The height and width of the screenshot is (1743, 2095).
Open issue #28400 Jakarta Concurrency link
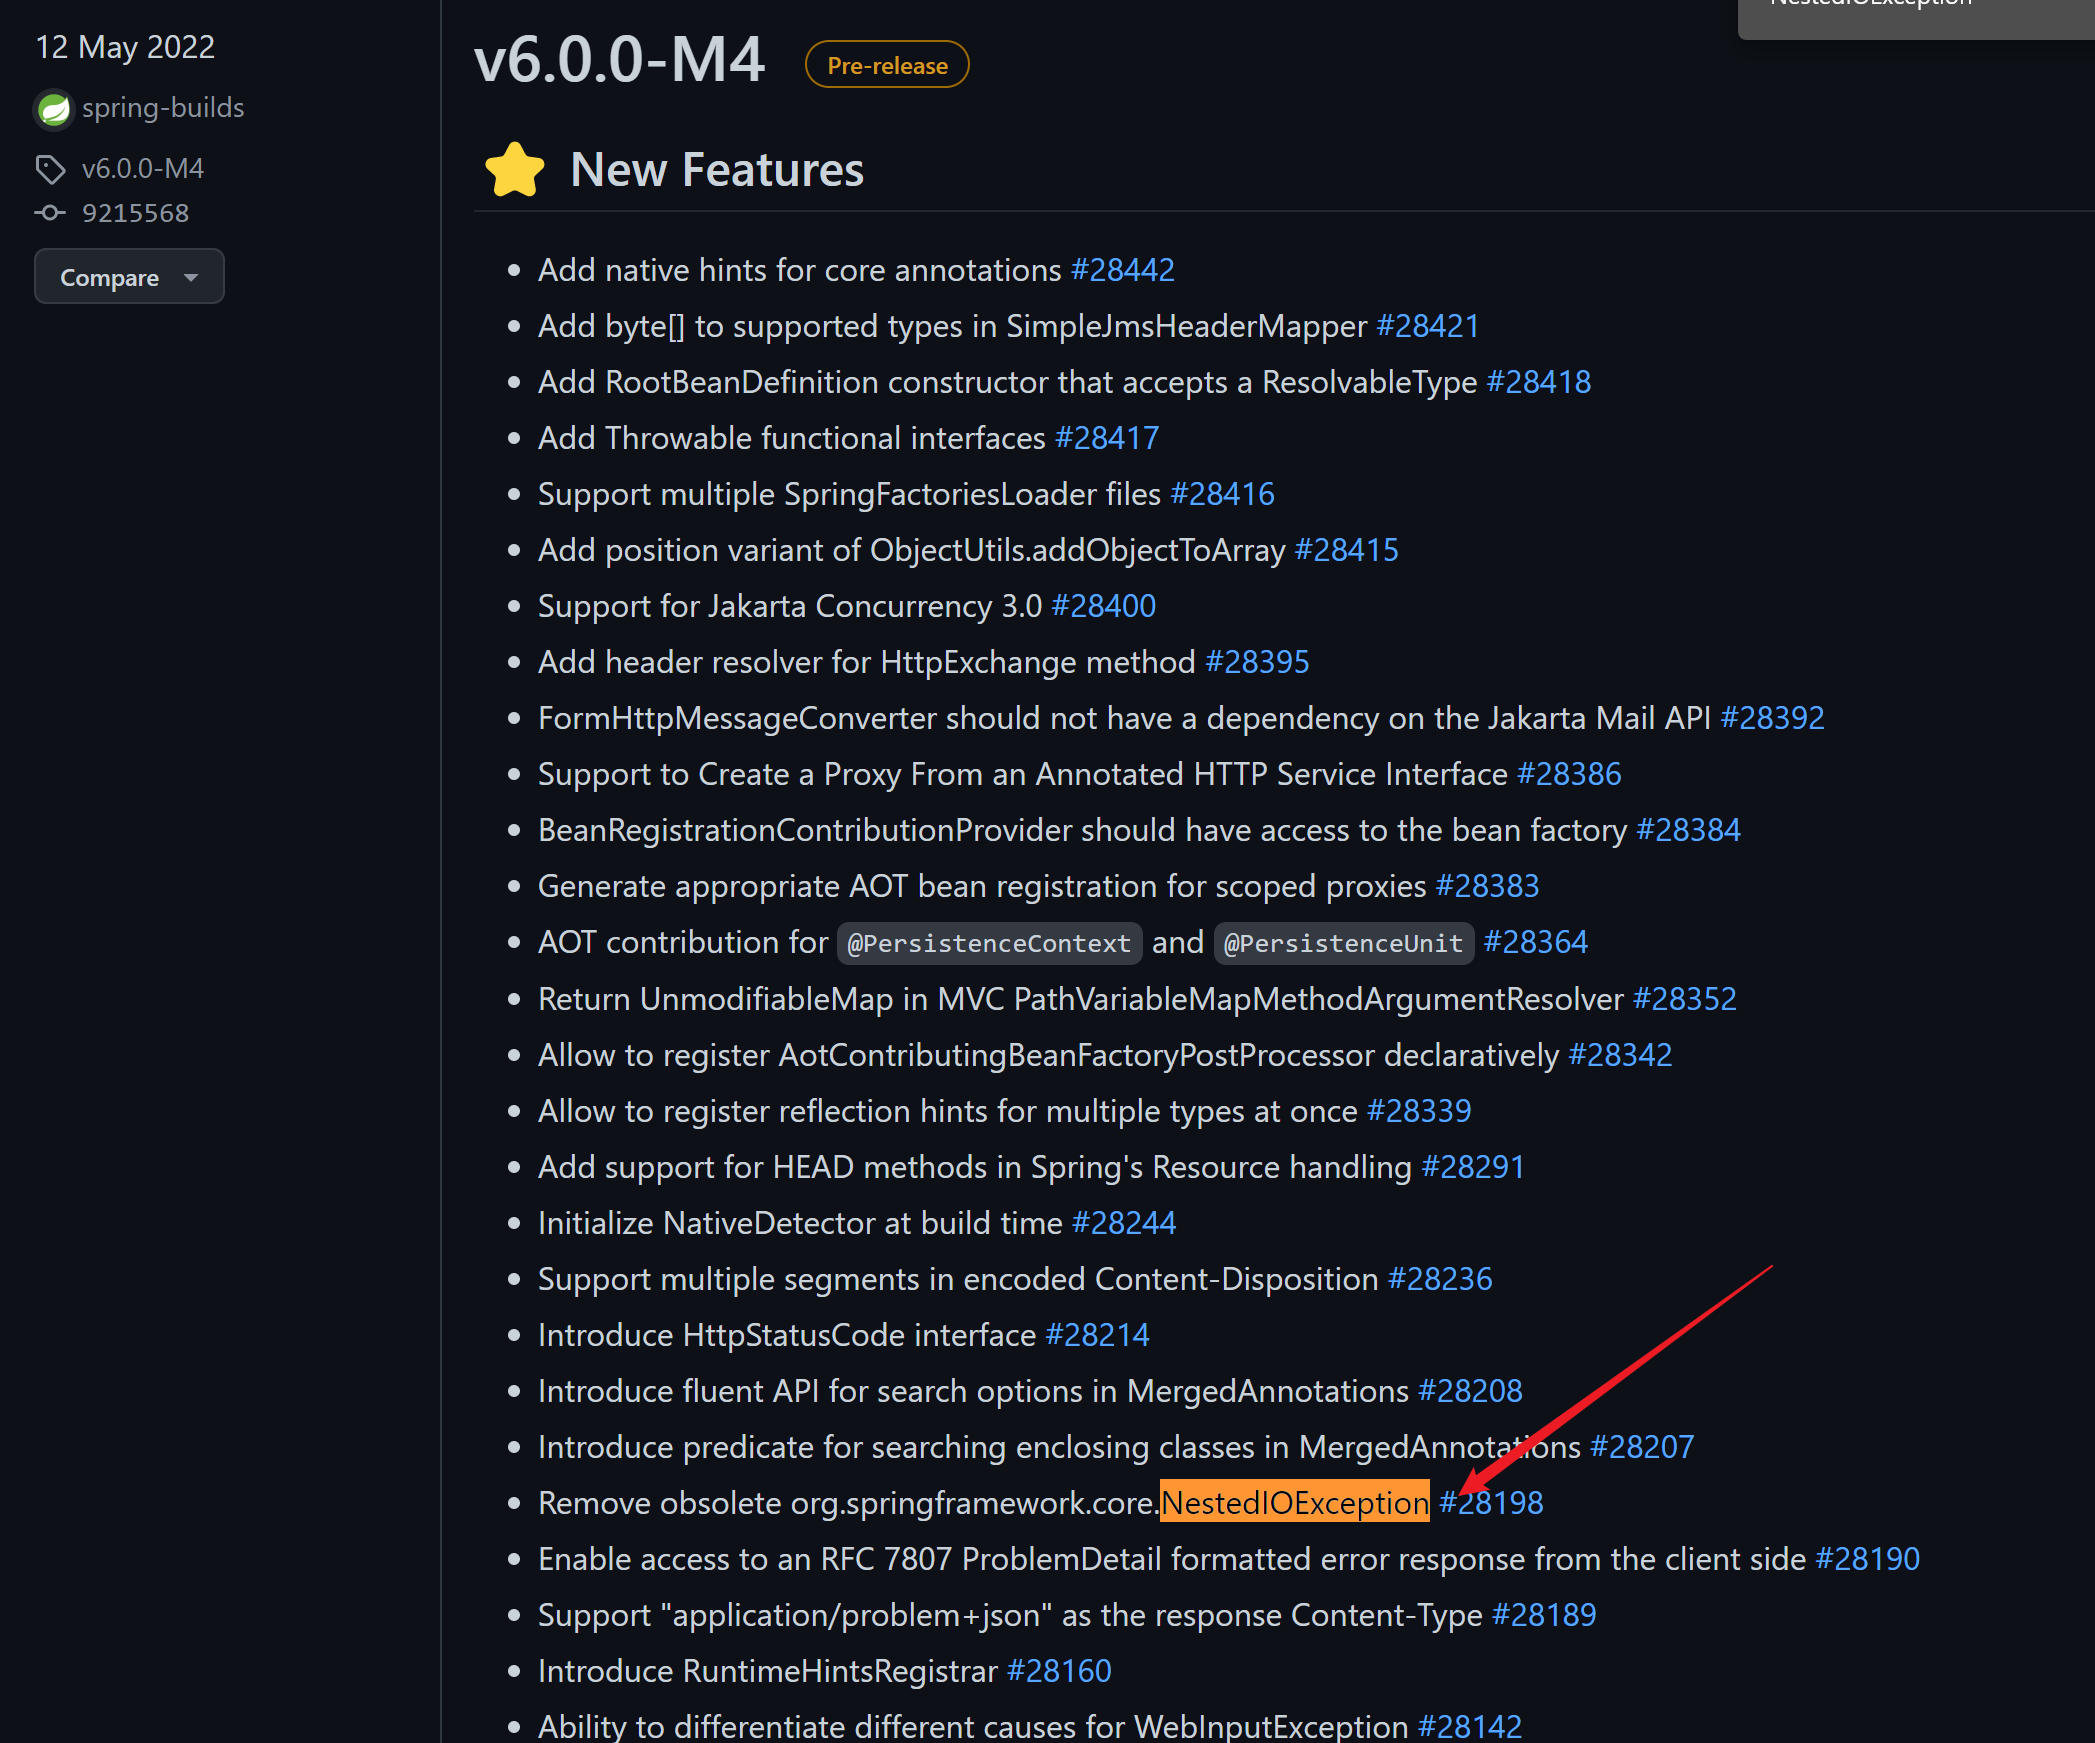coord(1104,606)
